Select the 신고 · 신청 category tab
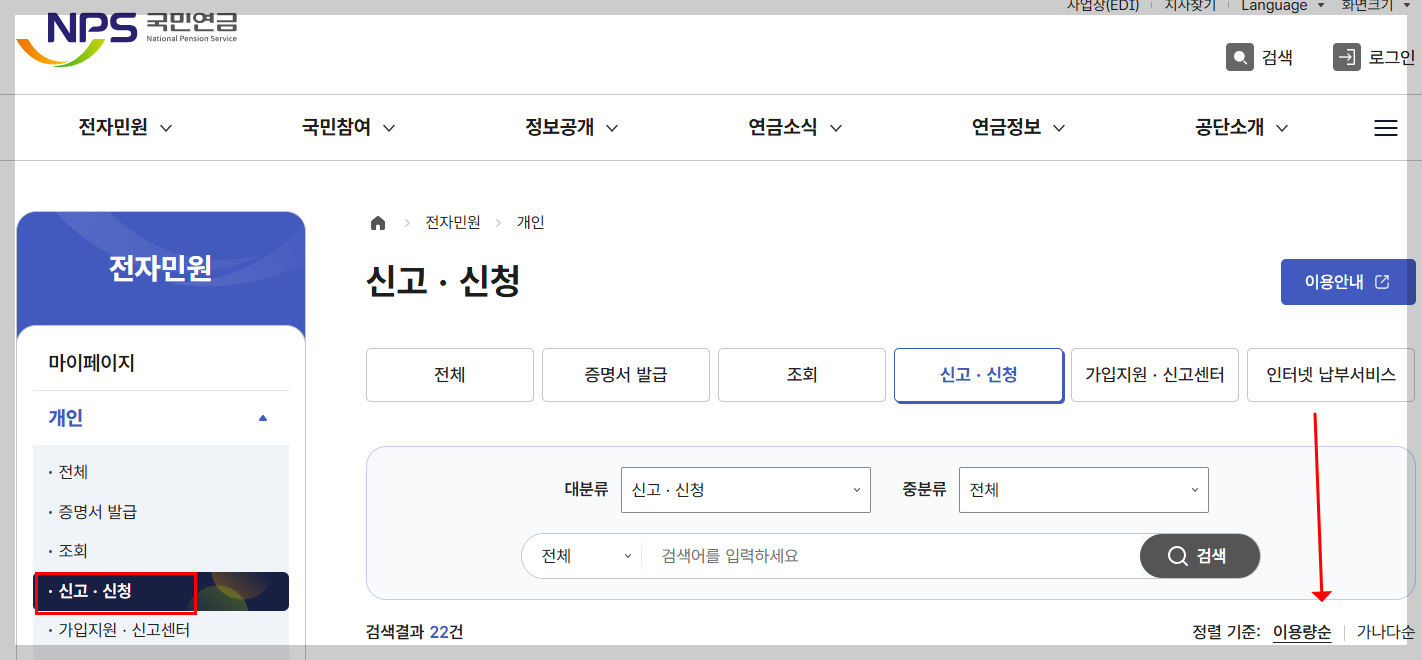 (x=979, y=375)
